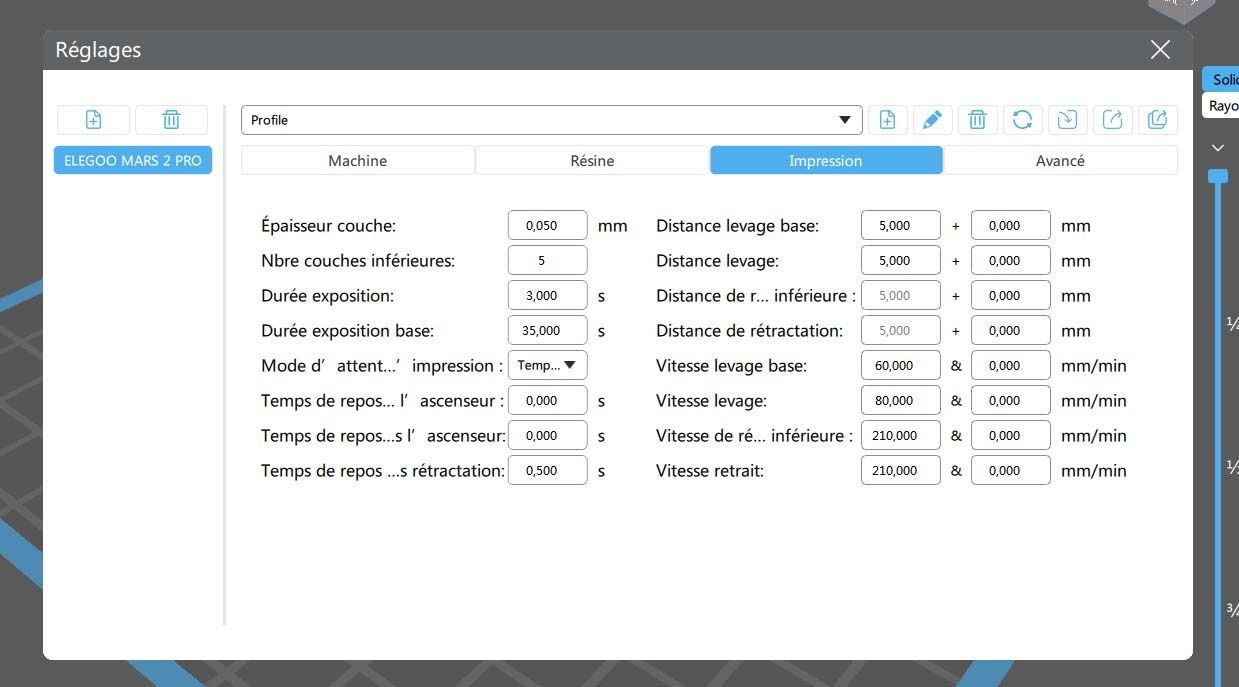
Task: Open the Résine tab
Action: coord(592,160)
